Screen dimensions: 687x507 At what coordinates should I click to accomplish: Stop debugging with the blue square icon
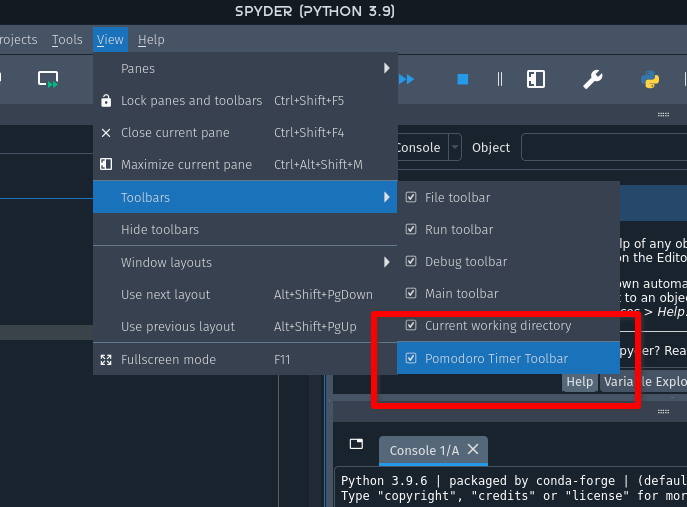point(463,79)
